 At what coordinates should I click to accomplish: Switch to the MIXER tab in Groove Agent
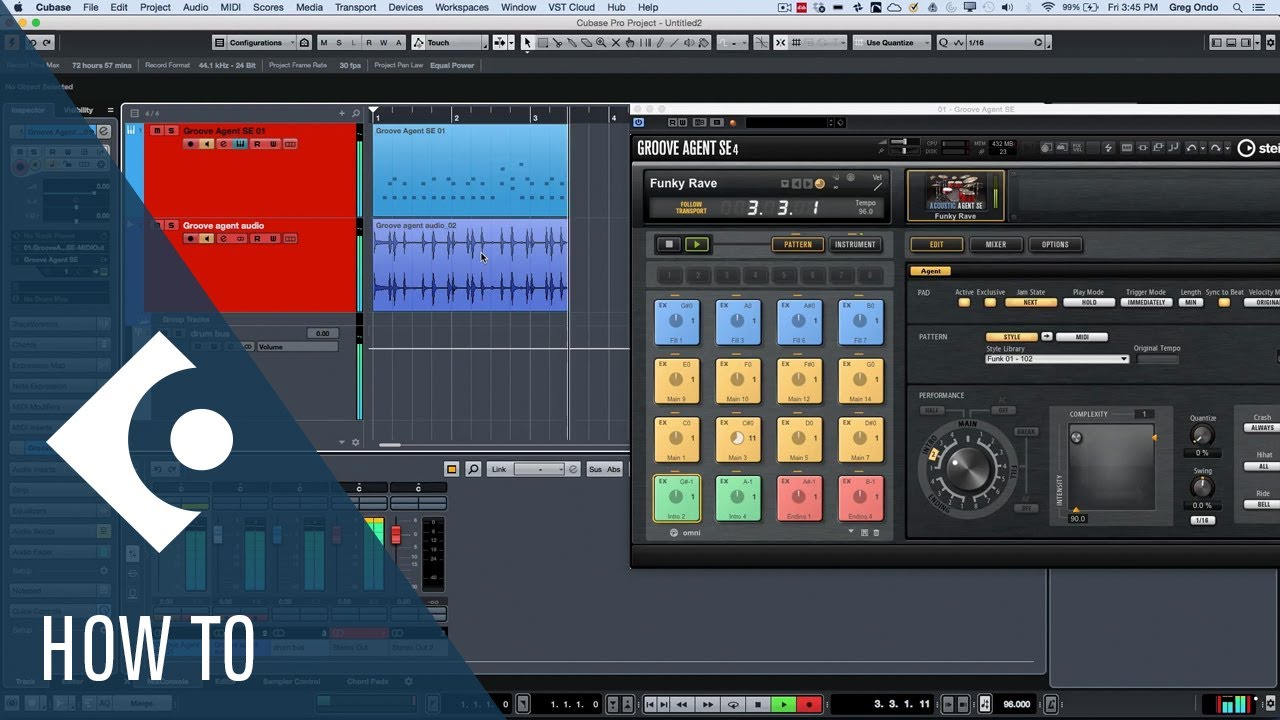tap(996, 244)
